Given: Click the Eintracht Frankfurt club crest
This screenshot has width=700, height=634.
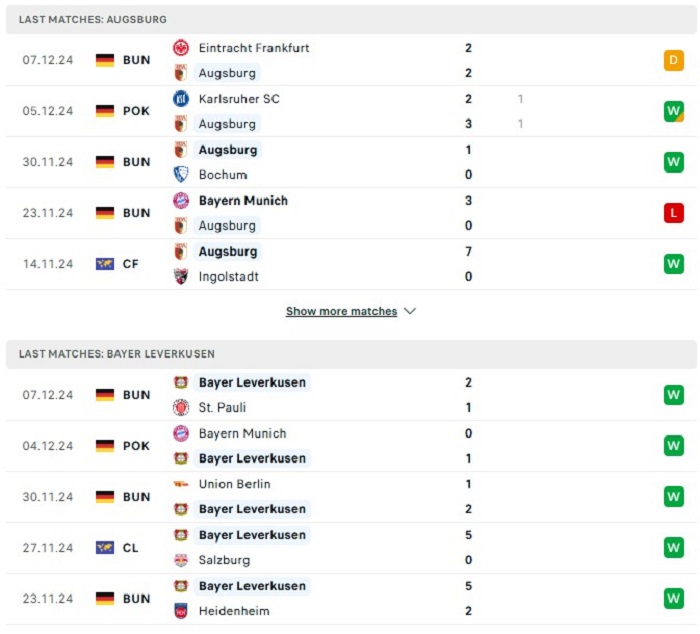Looking at the screenshot, I should click(181, 48).
